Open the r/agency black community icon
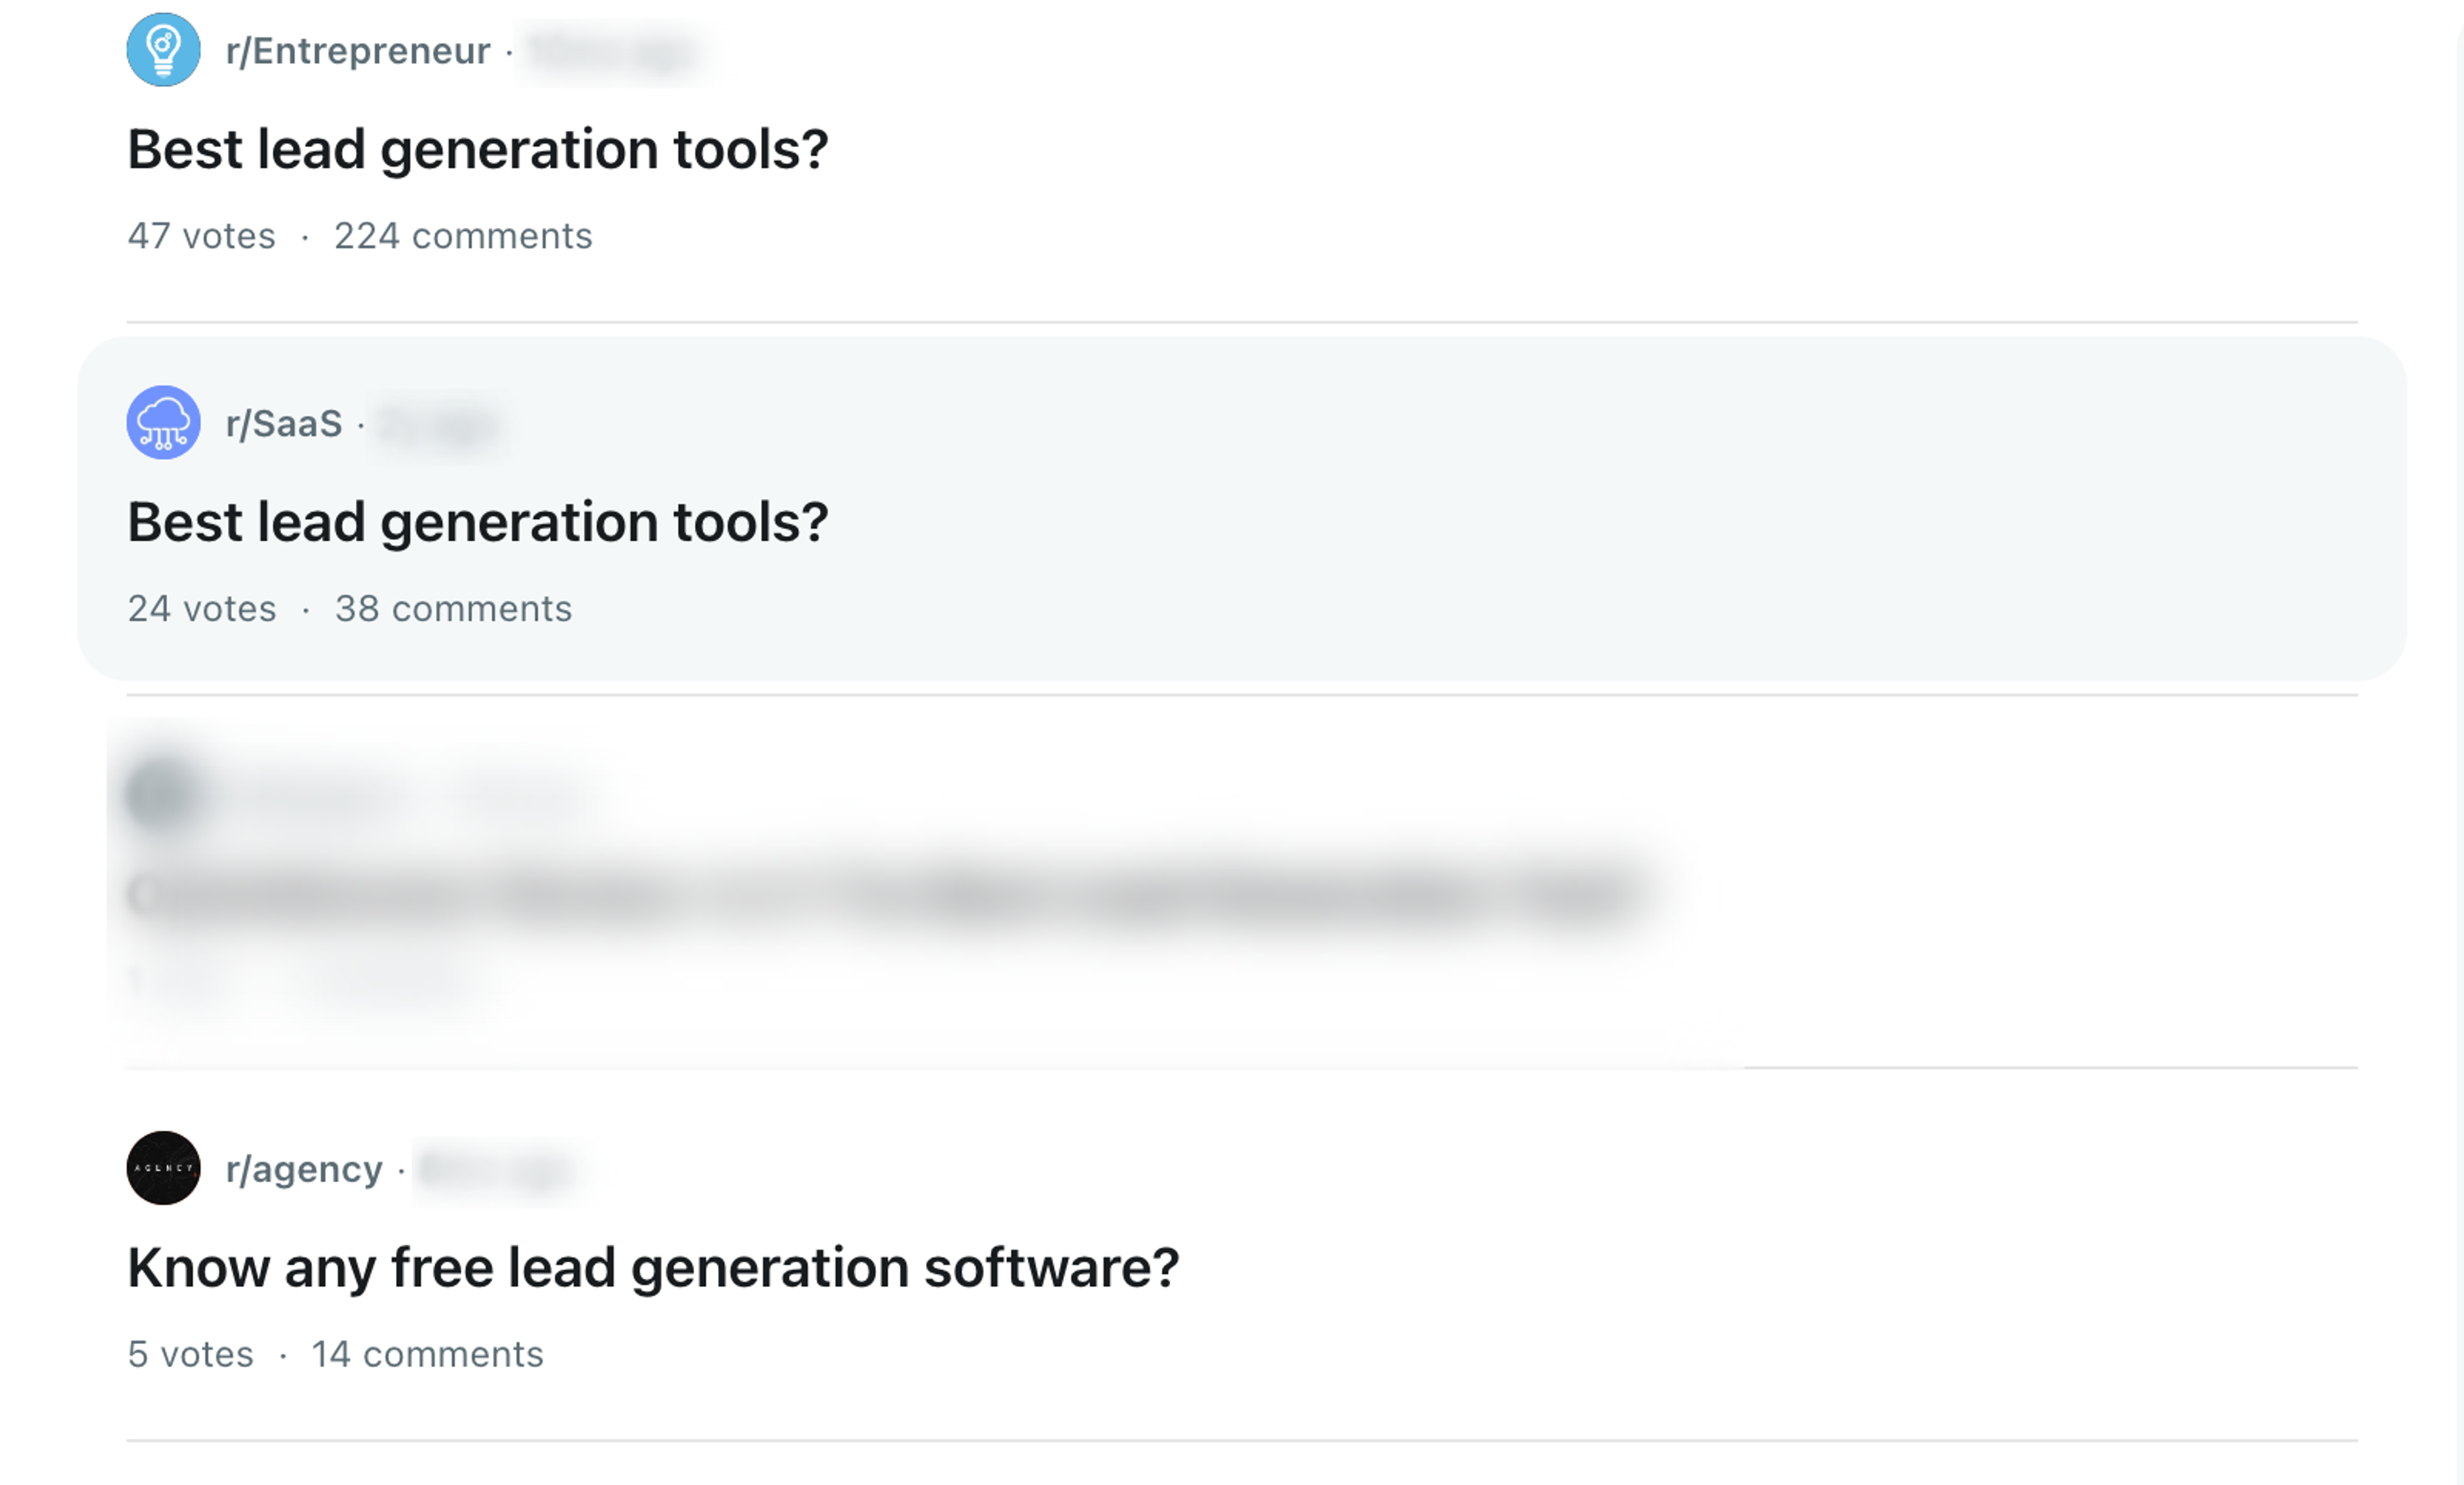 pyautogui.click(x=163, y=1168)
